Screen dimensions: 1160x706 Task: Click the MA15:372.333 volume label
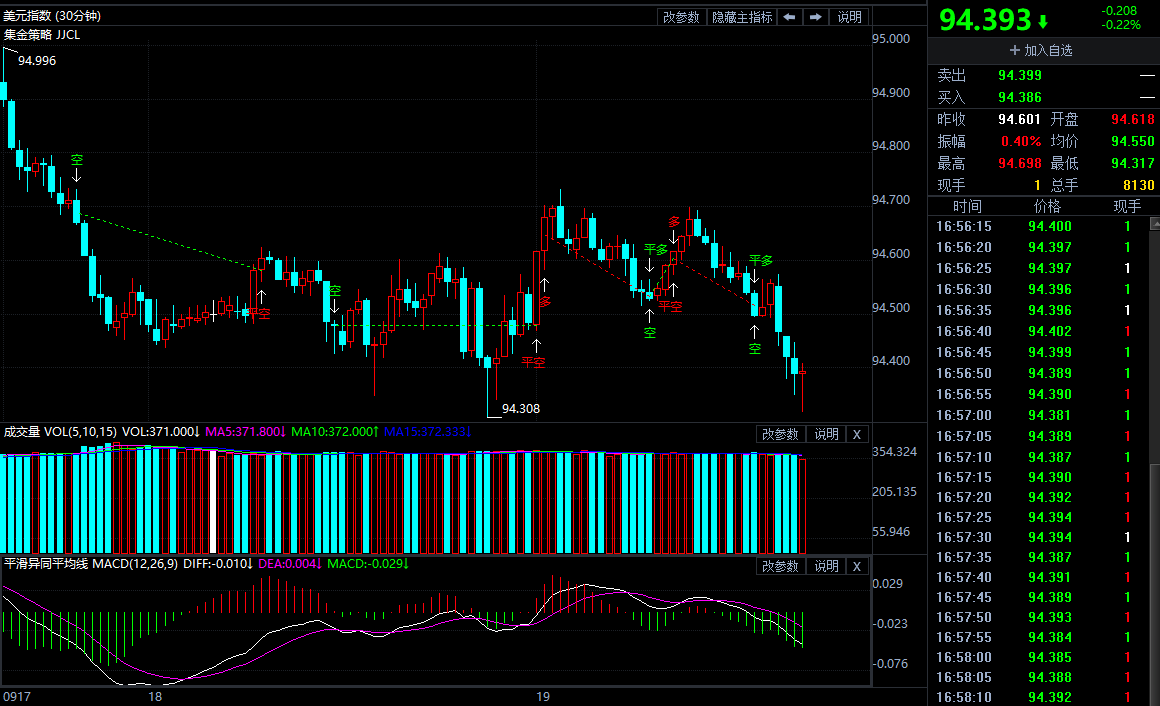tap(428, 431)
